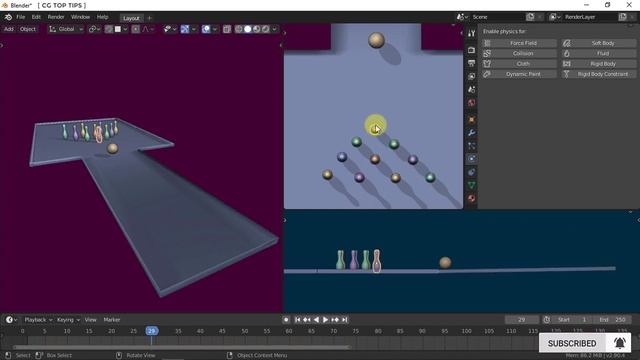Open the Render properties tab
Screen dimensions: 640x360
coord(471,50)
